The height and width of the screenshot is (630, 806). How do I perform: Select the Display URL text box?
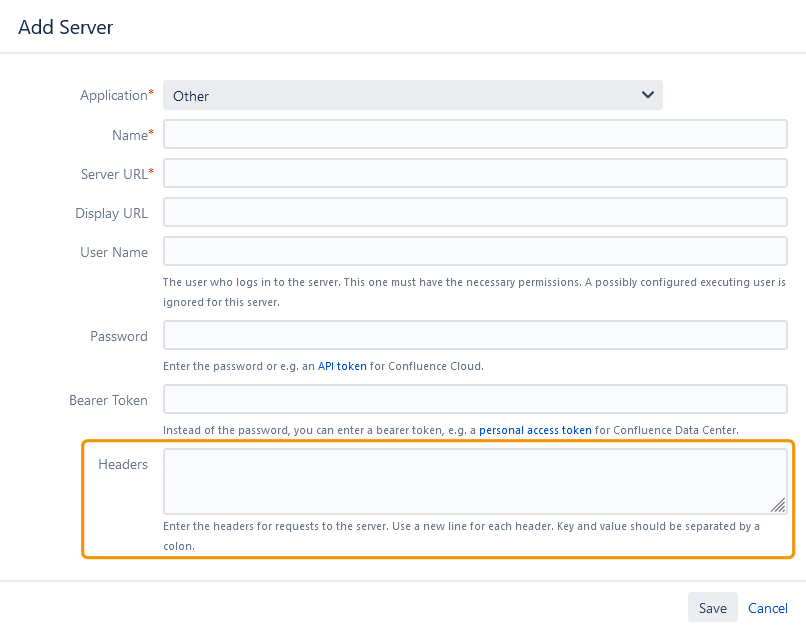click(475, 212)
